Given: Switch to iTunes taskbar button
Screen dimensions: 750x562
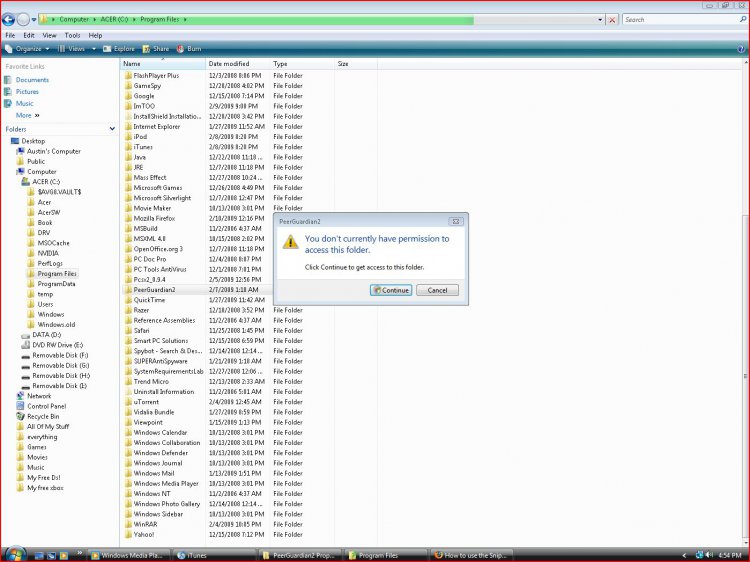Looking at the screenshot, I should click(212, 555).
